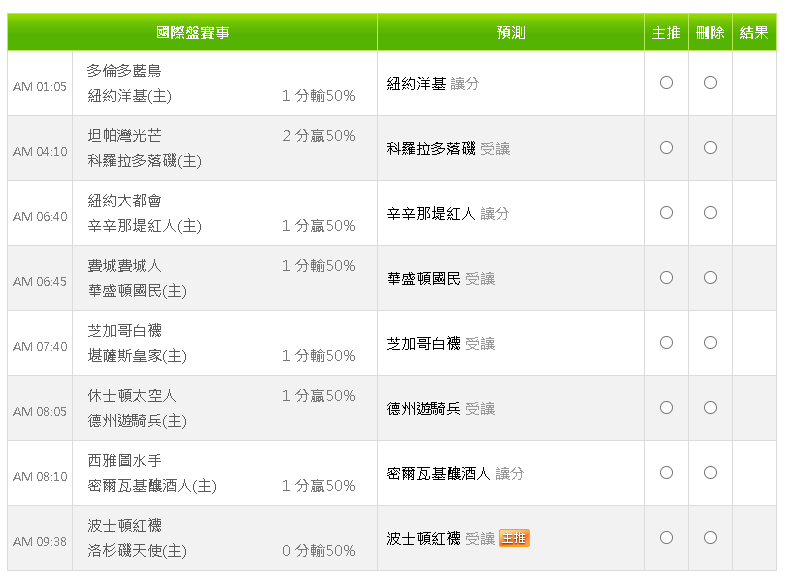Click handicap 1 分贏50% for 休士頓太空人
Viewport: 786px width, 579px height.
coord(319,396)
